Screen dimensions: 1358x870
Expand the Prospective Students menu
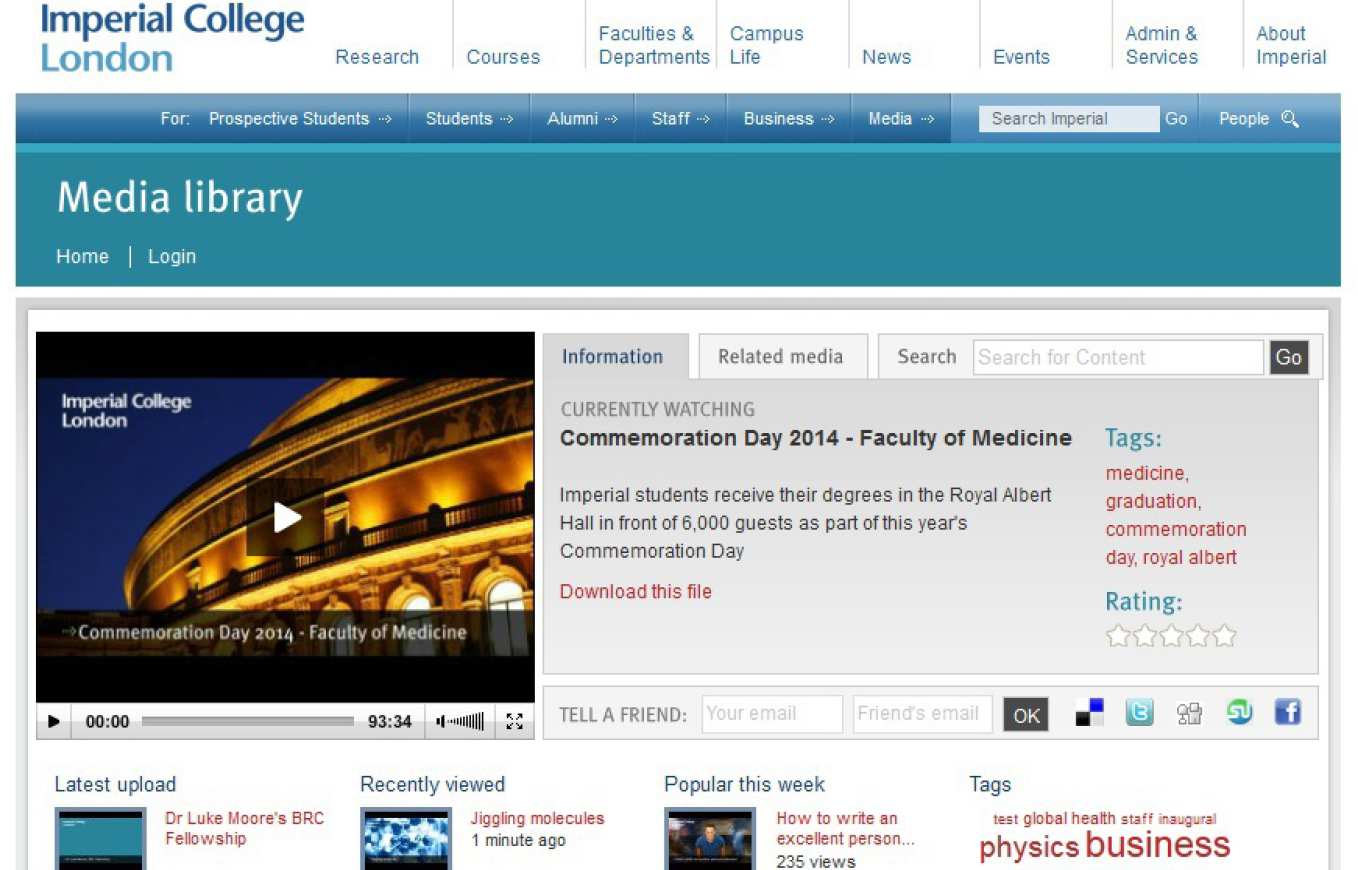(x=300, y=119)
